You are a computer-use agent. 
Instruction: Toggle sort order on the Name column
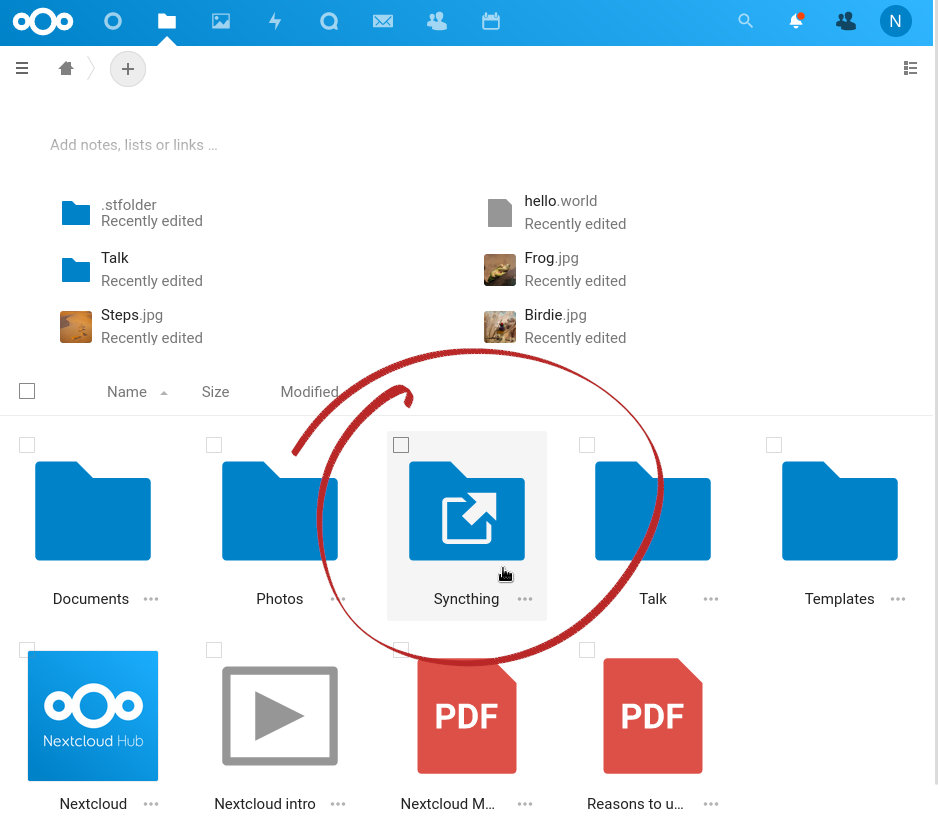[127, 392]
